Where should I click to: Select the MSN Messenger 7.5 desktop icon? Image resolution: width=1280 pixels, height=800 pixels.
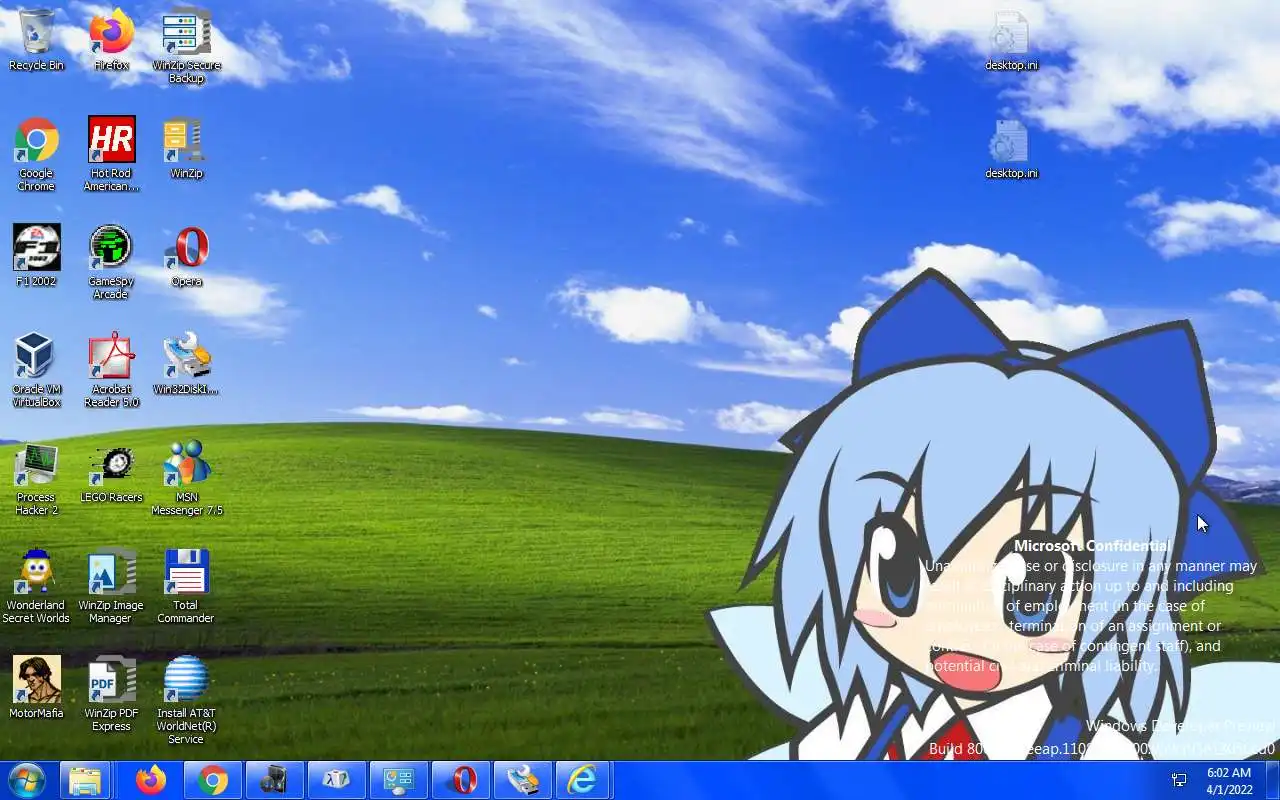(x=186, y=478)
